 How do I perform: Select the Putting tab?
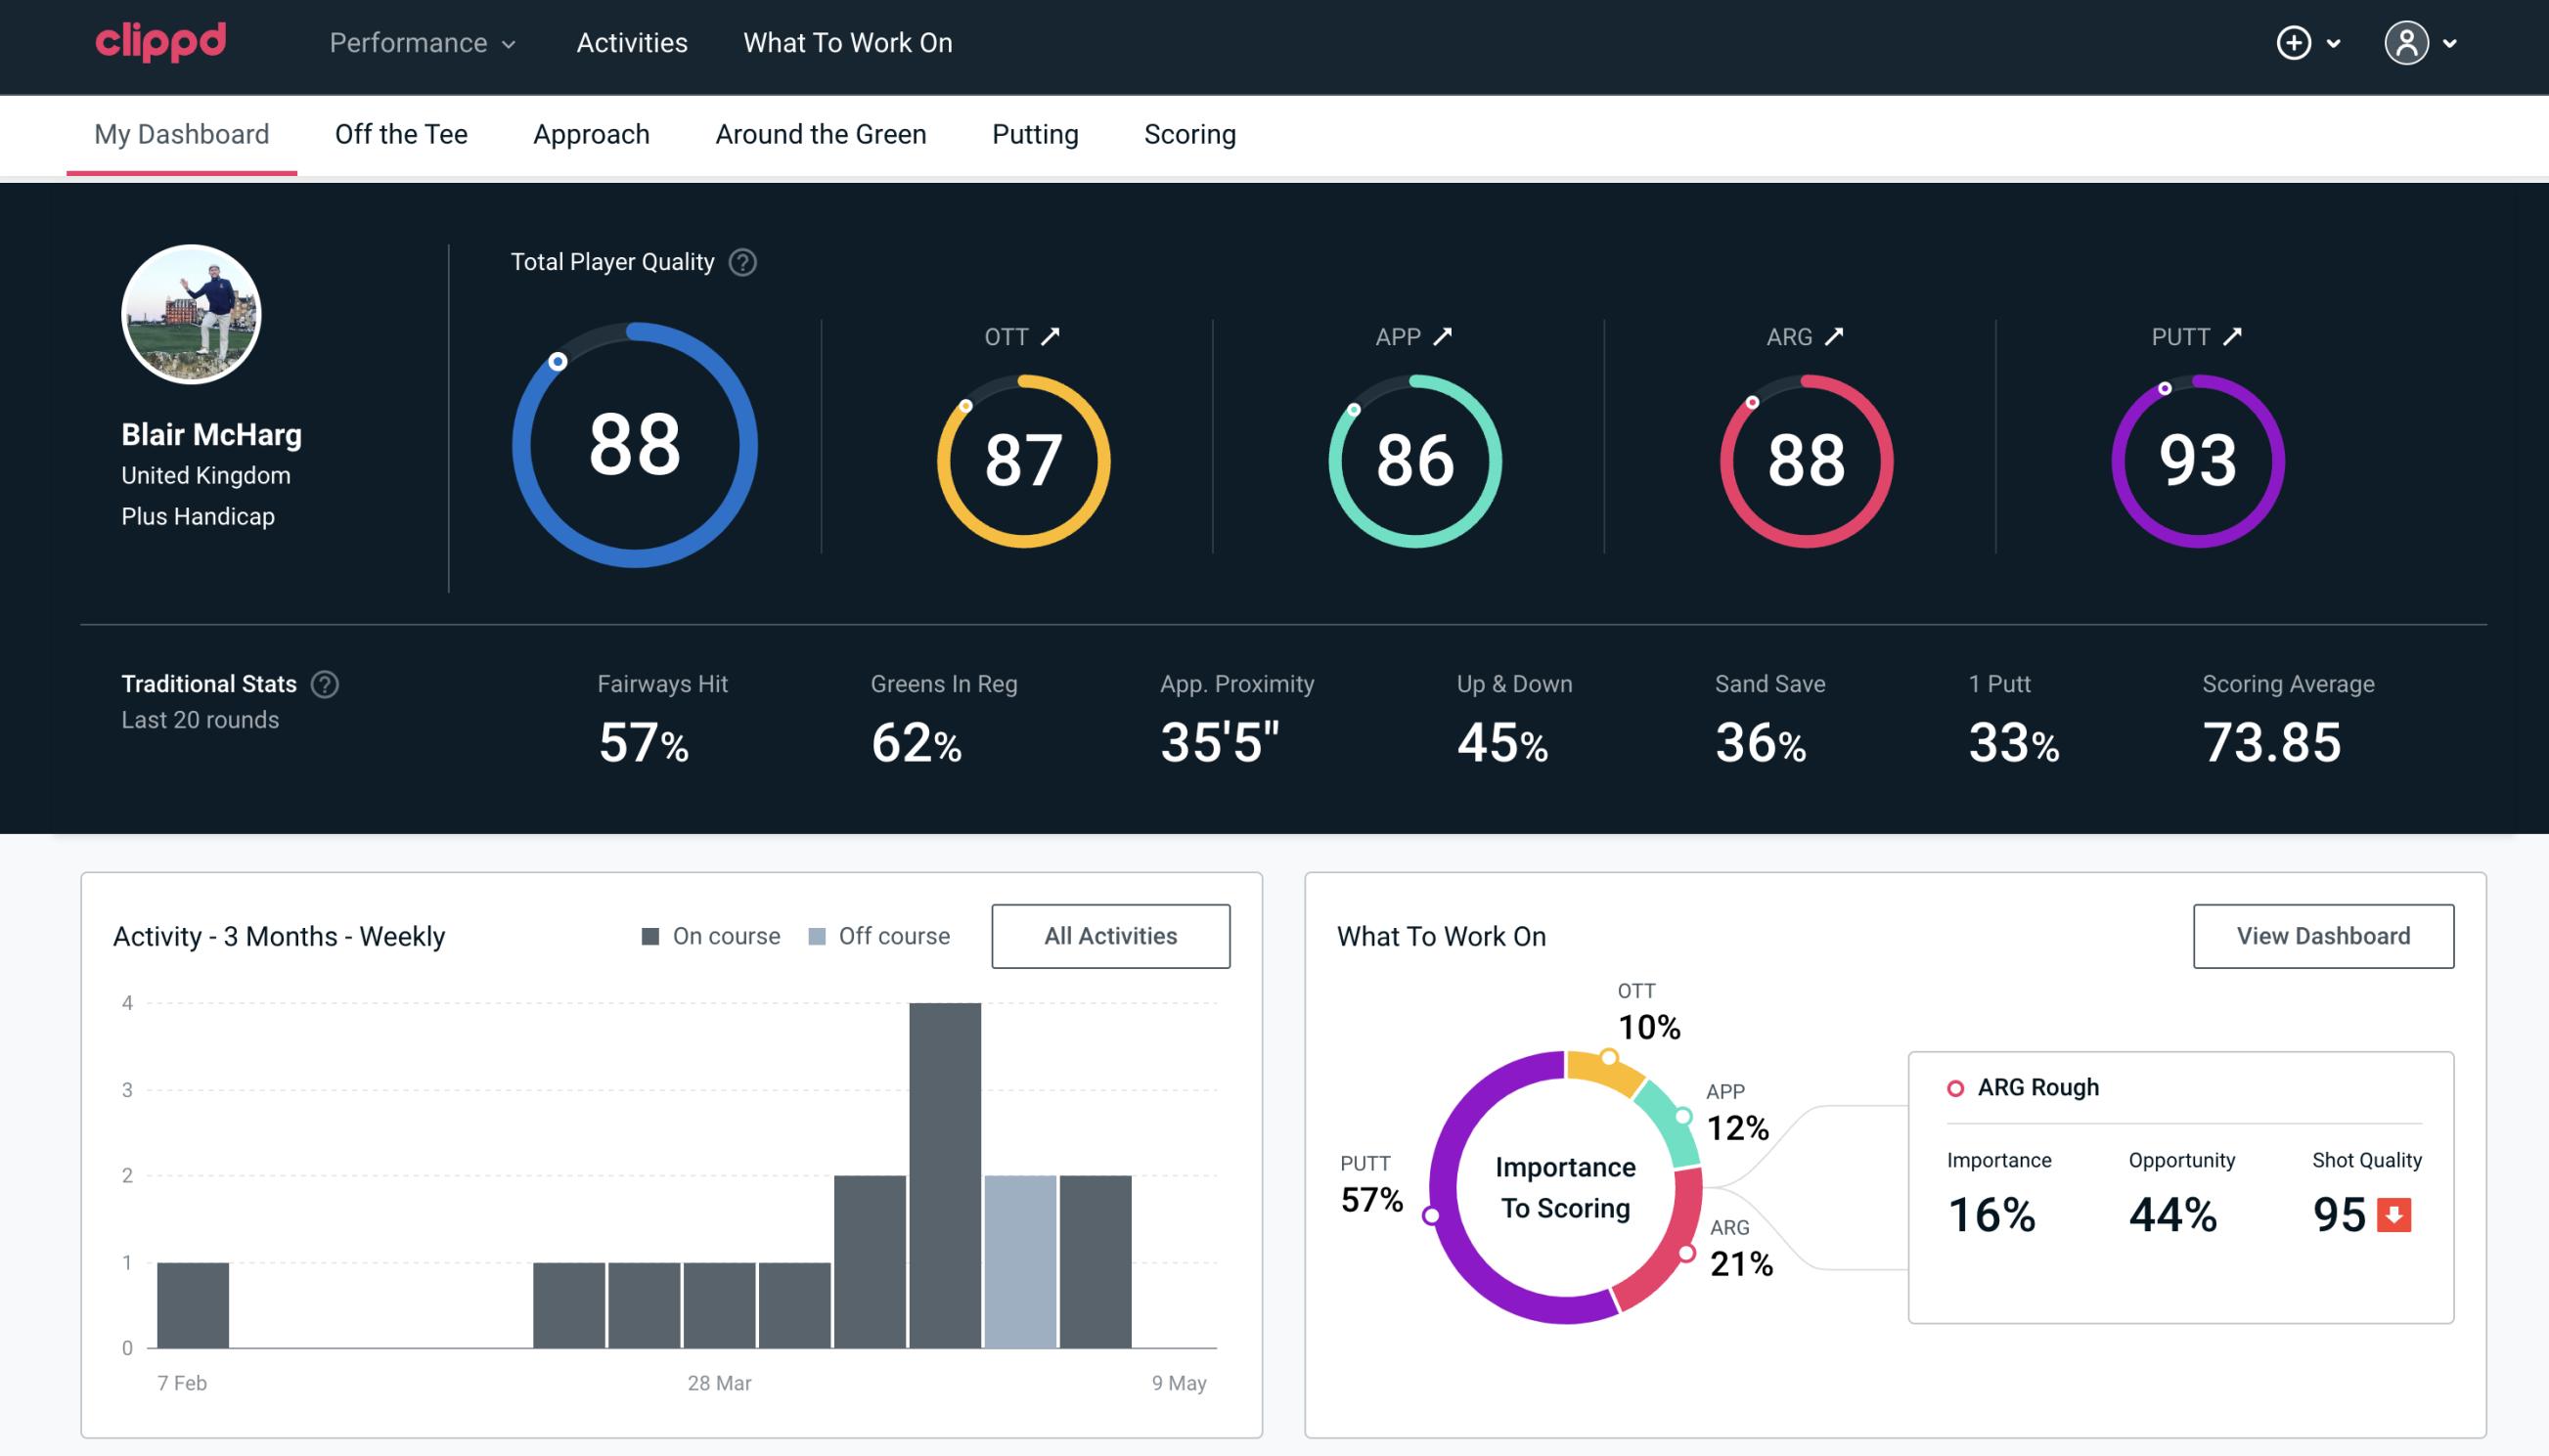coord(1035,133)
